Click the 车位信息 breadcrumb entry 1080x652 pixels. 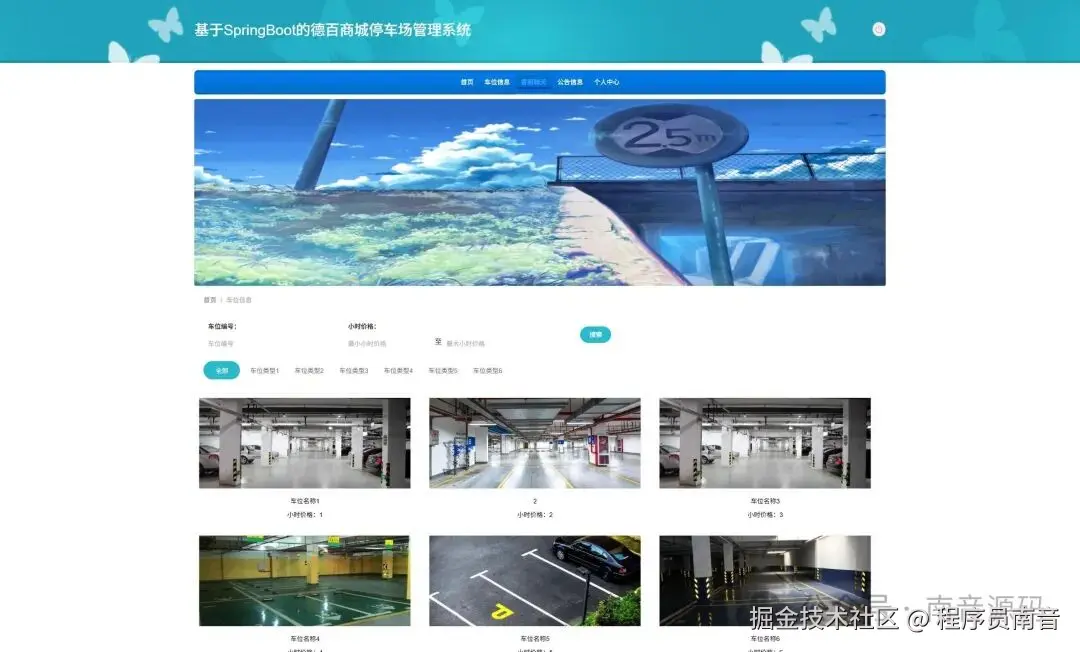[238, 299]
